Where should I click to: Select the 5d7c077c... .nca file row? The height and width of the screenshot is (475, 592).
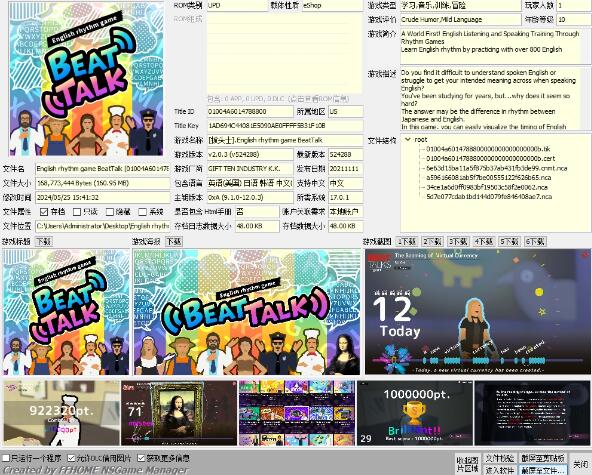click(x=489, y=197)
